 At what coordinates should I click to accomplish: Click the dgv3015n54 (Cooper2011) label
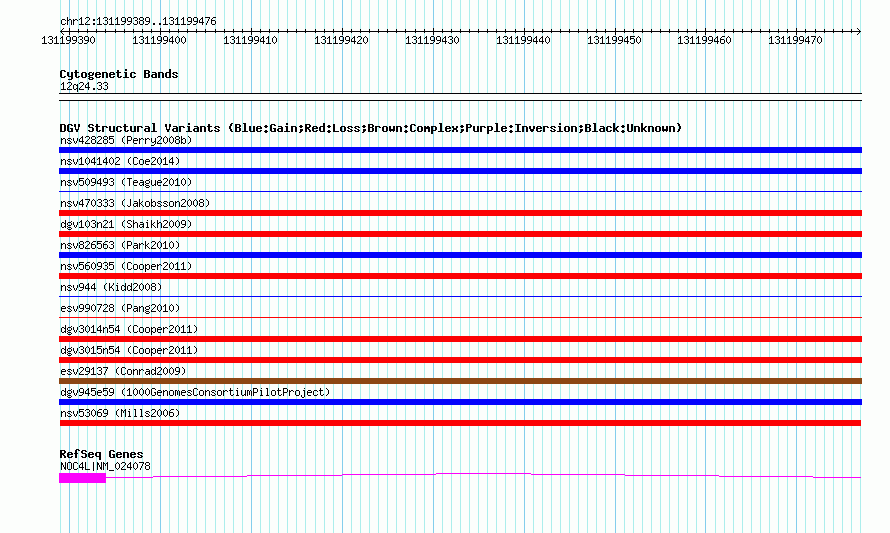pos(129,350)
